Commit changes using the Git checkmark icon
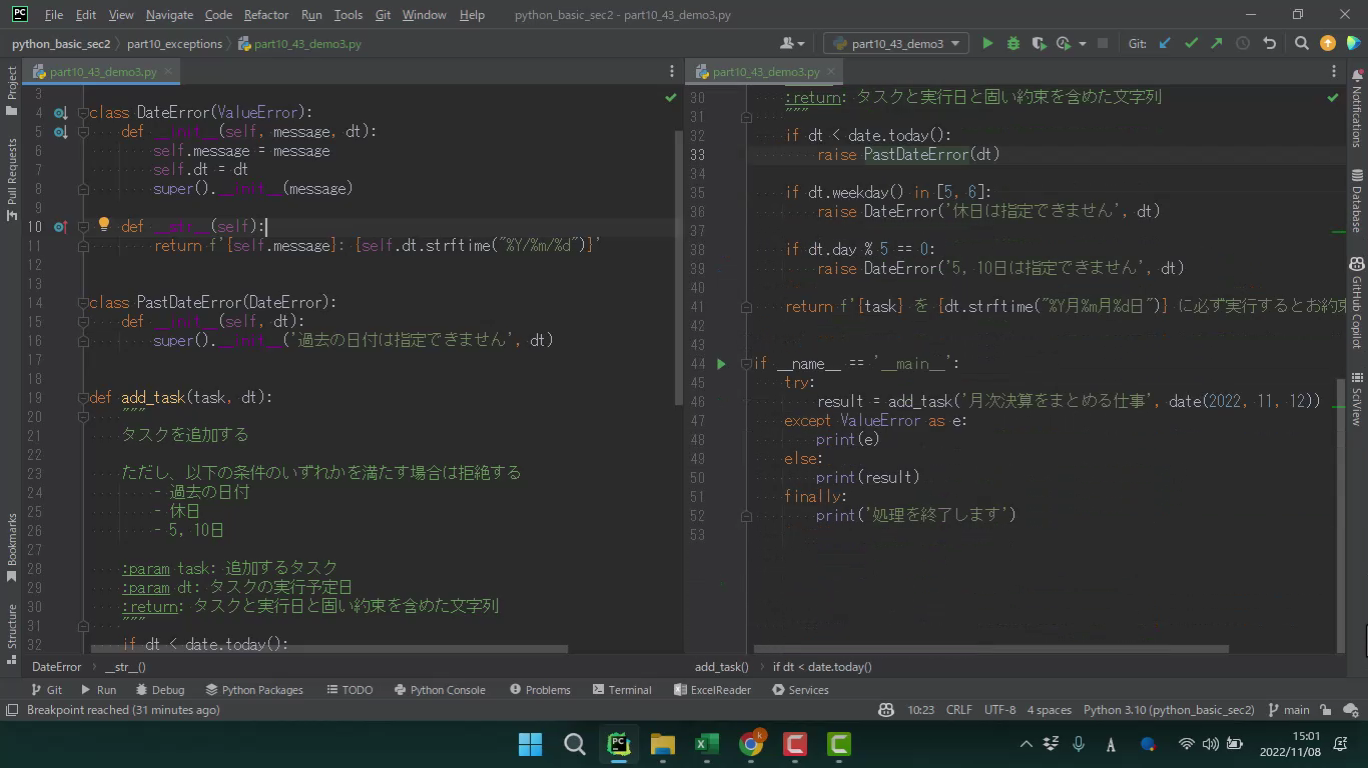 (x=1191, y=43)
